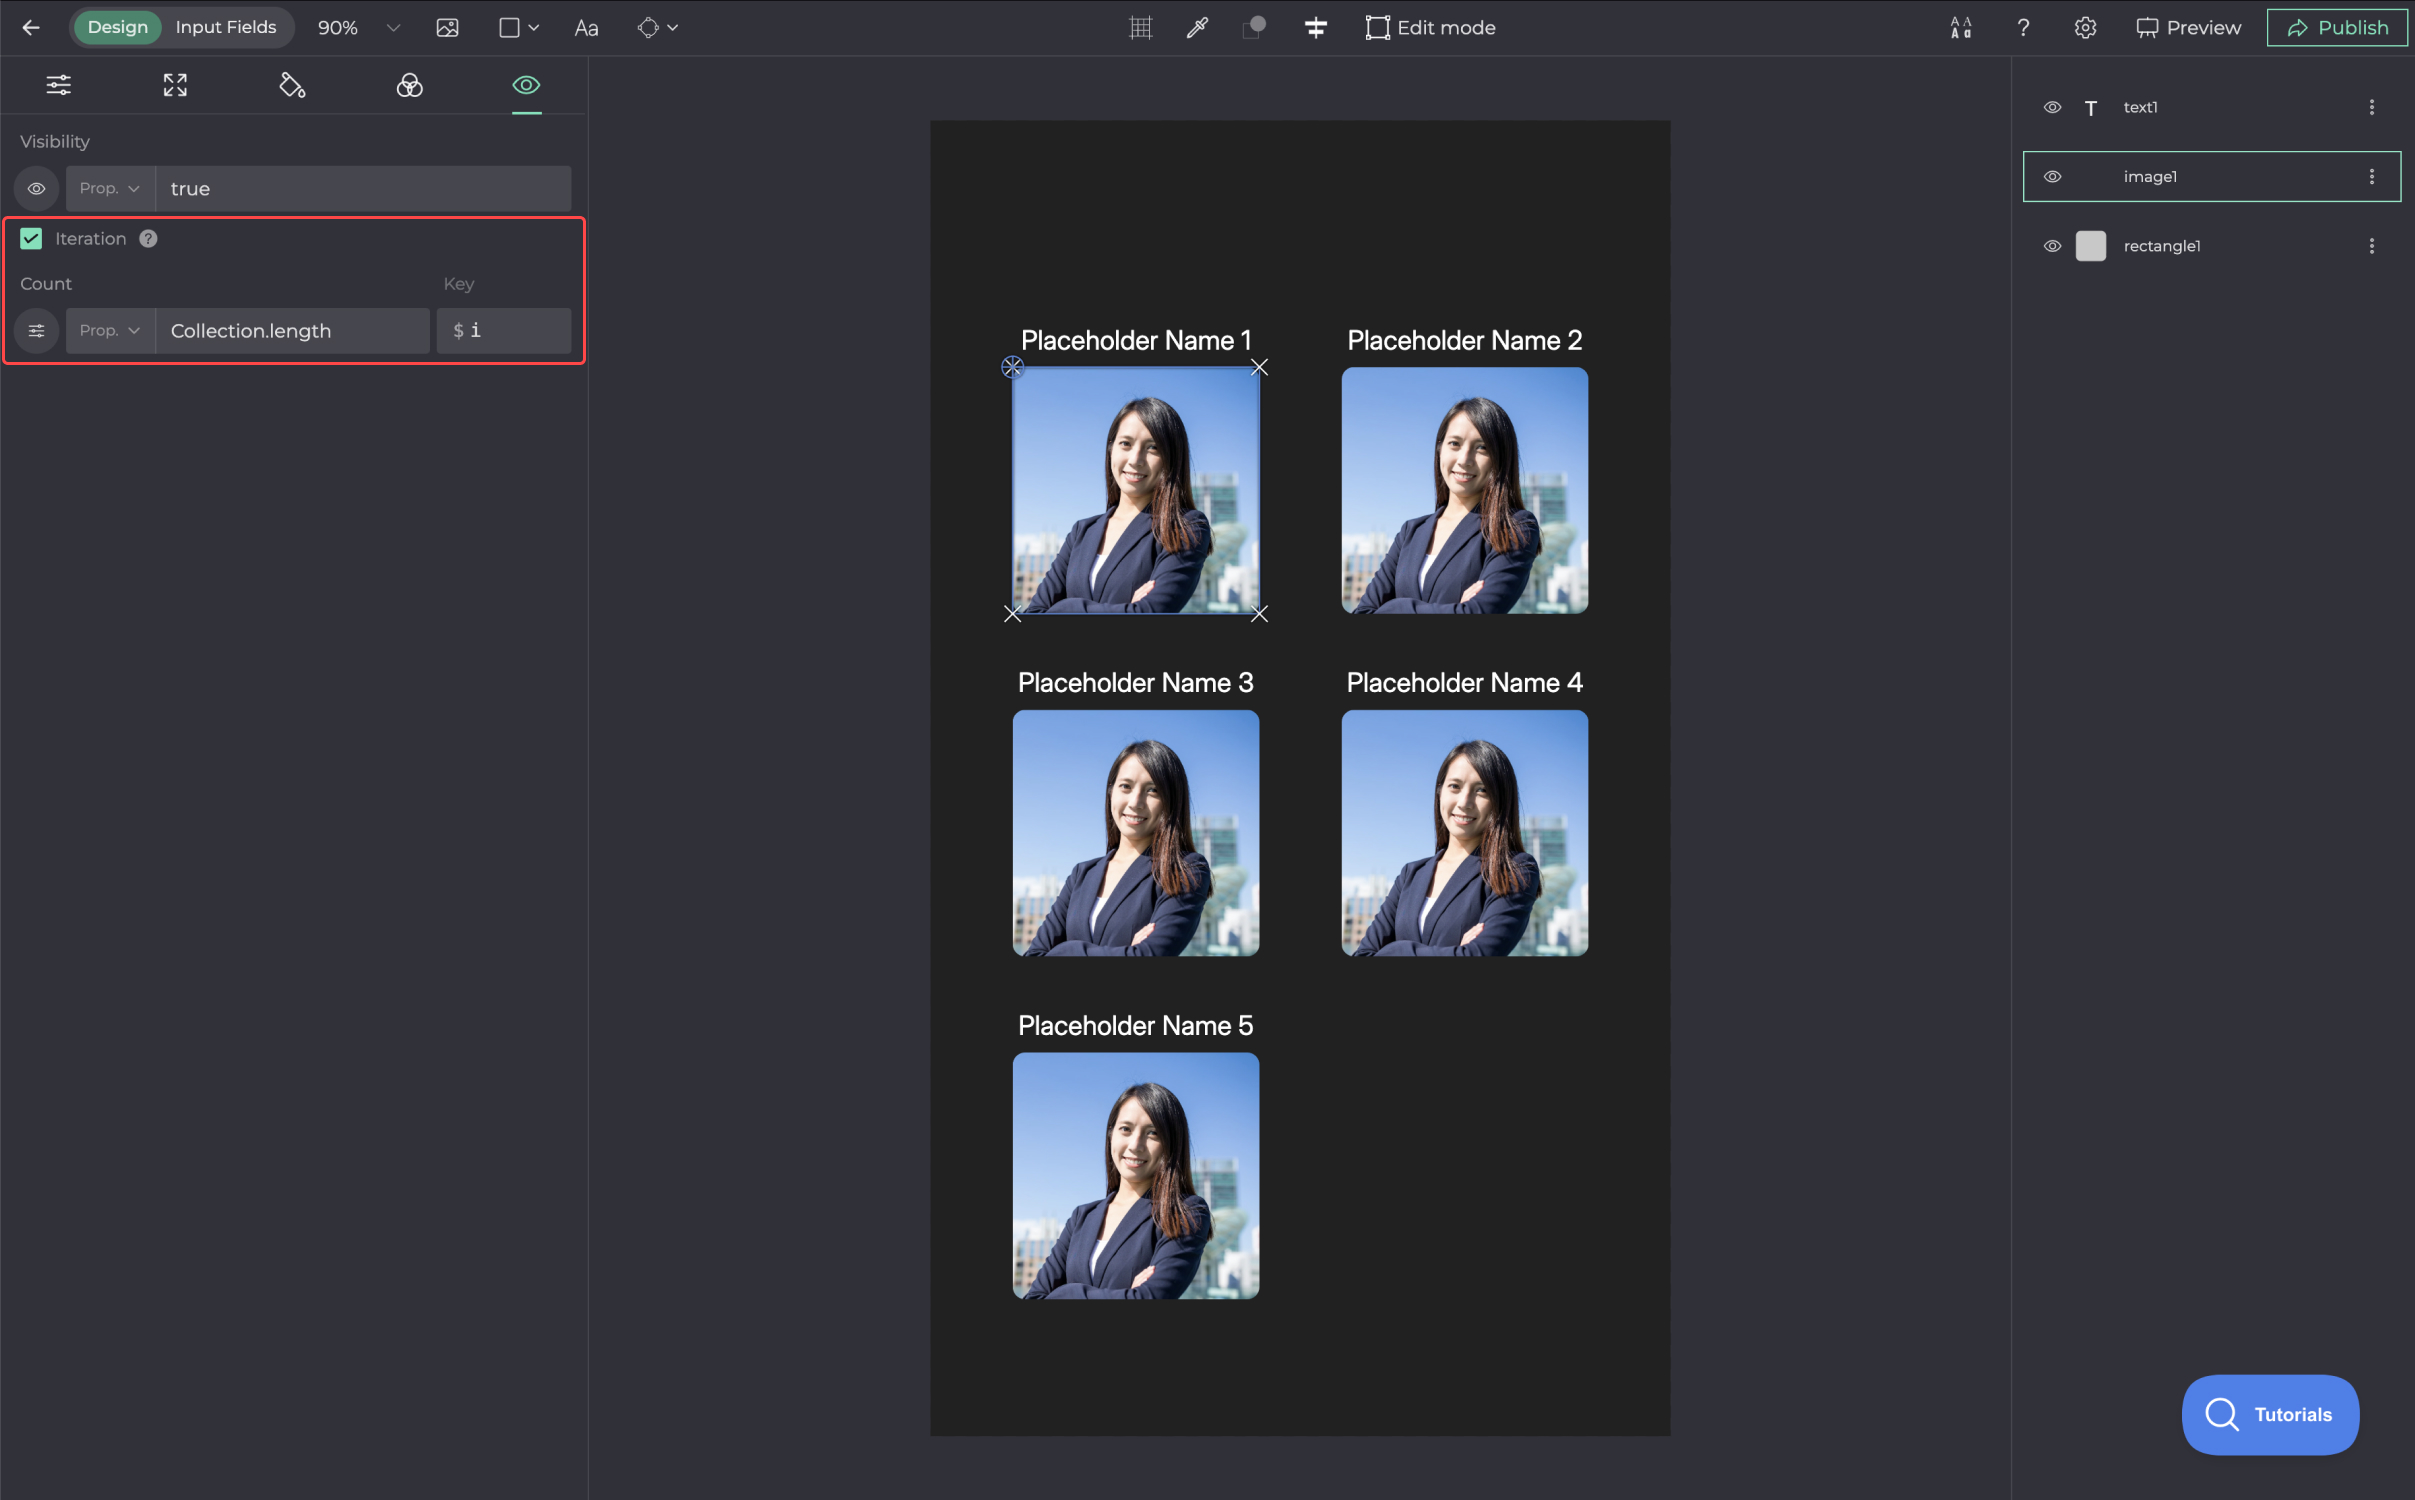Viewport: 2415px width, 1500px height.
Task: Open the image insert tool
Action: pyautogui.click(x=447, y=27)
